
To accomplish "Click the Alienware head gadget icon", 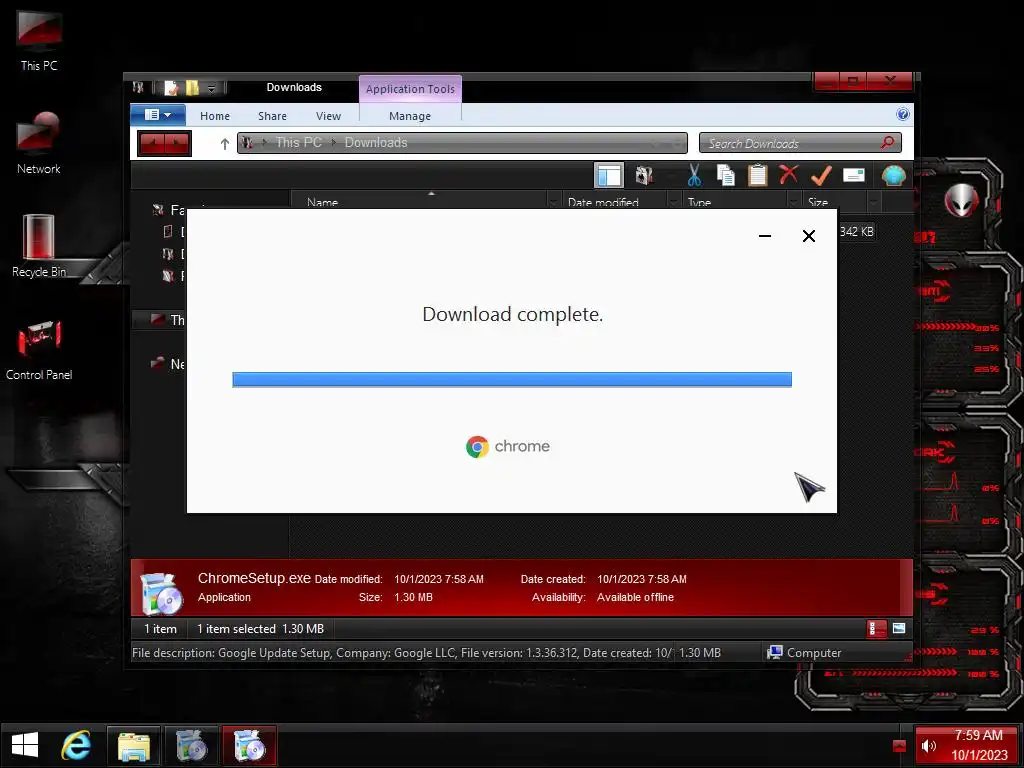I will pos(961,200).
